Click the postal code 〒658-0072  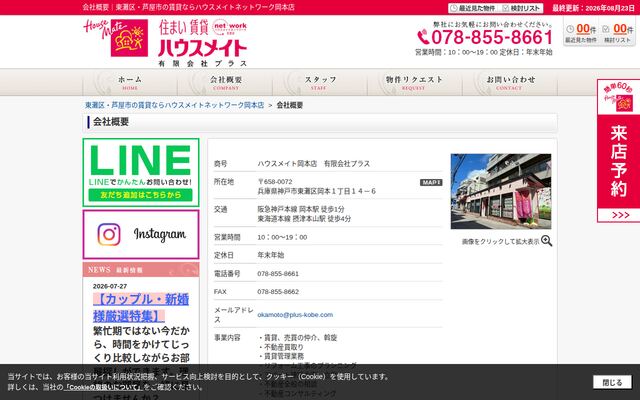[275, 182]
